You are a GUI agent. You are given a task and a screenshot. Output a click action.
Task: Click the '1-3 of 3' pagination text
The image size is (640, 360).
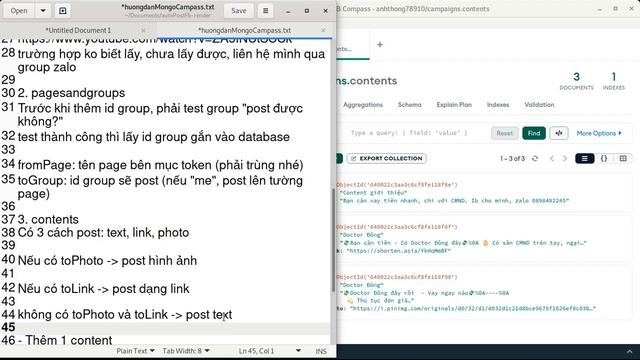pos(512,158)
